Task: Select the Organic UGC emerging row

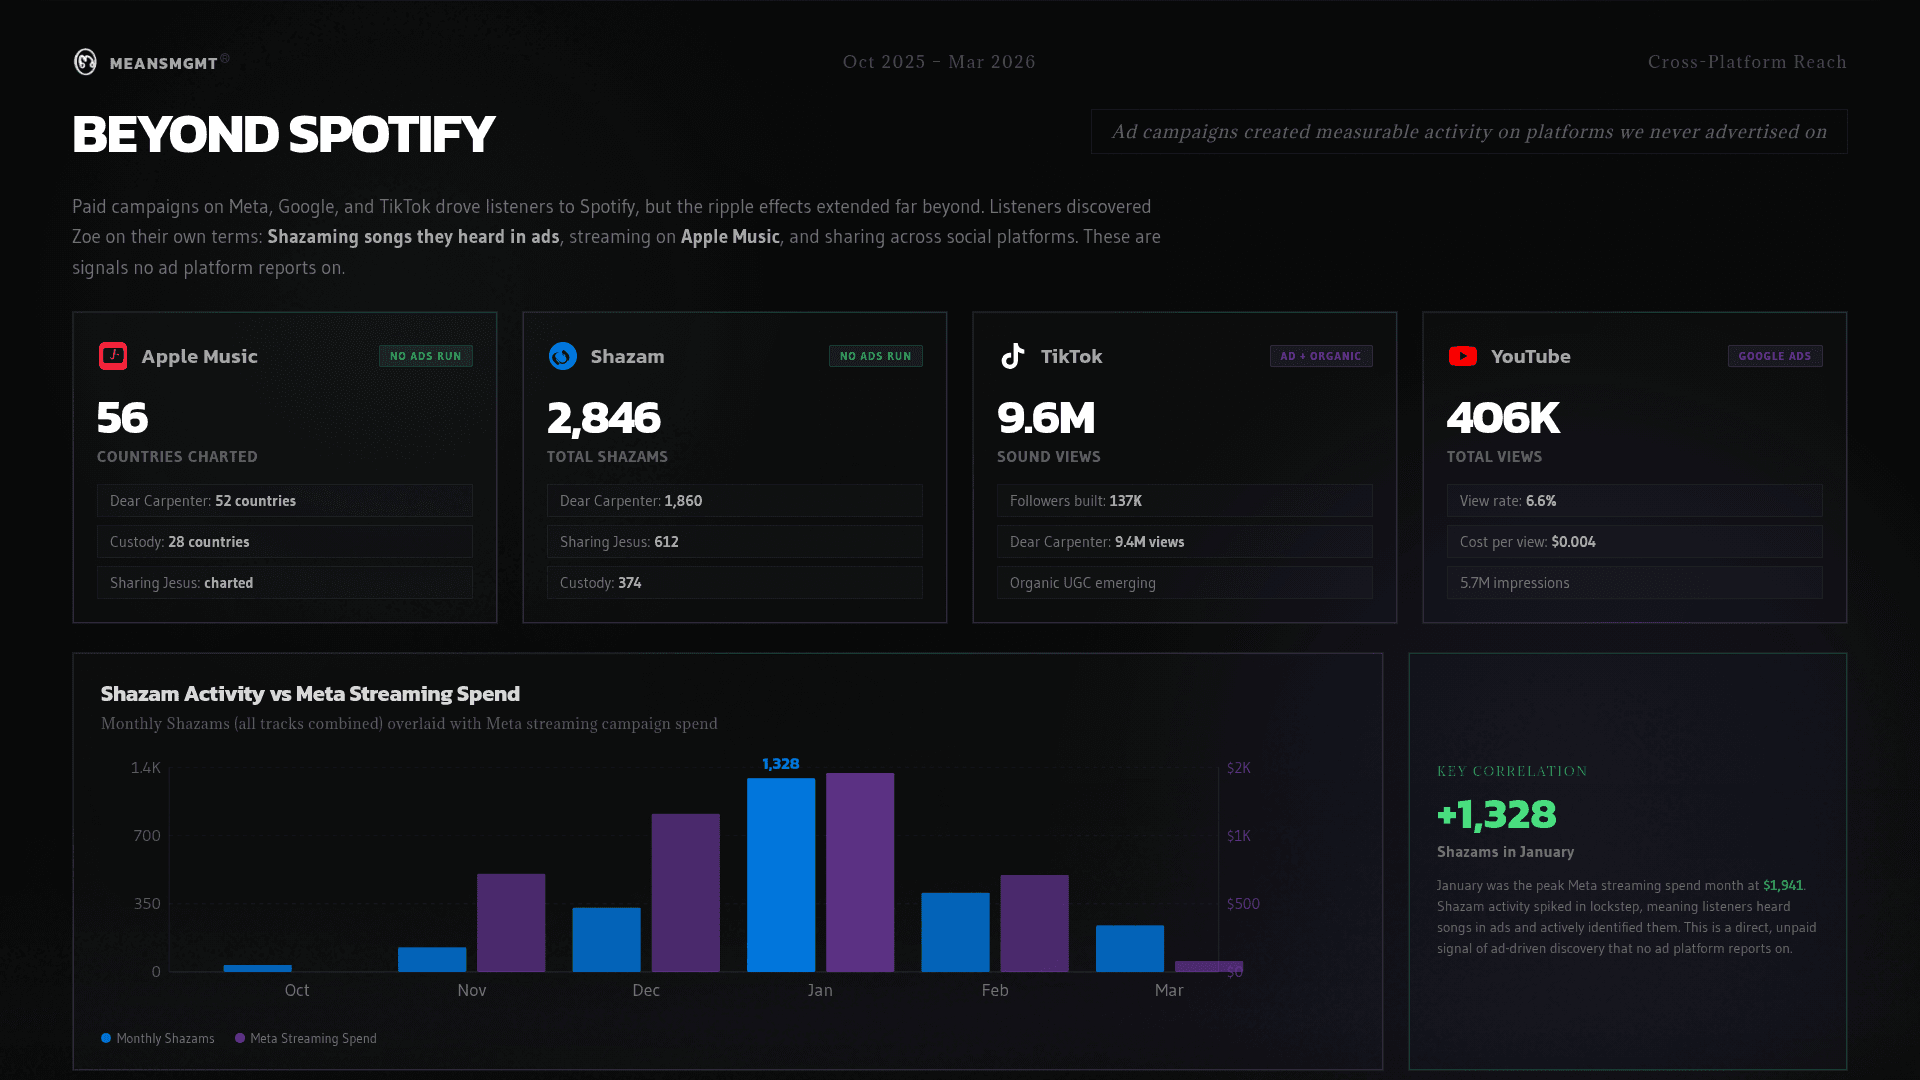Action: pos(1185,583)
